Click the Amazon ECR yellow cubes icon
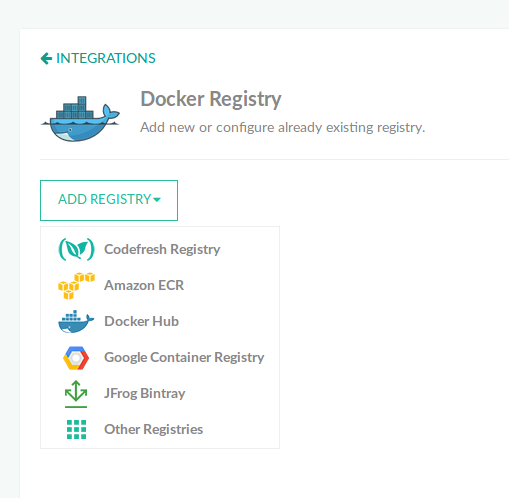The height and width of the screenshot is (498, 509). click(x=76, y=286)
